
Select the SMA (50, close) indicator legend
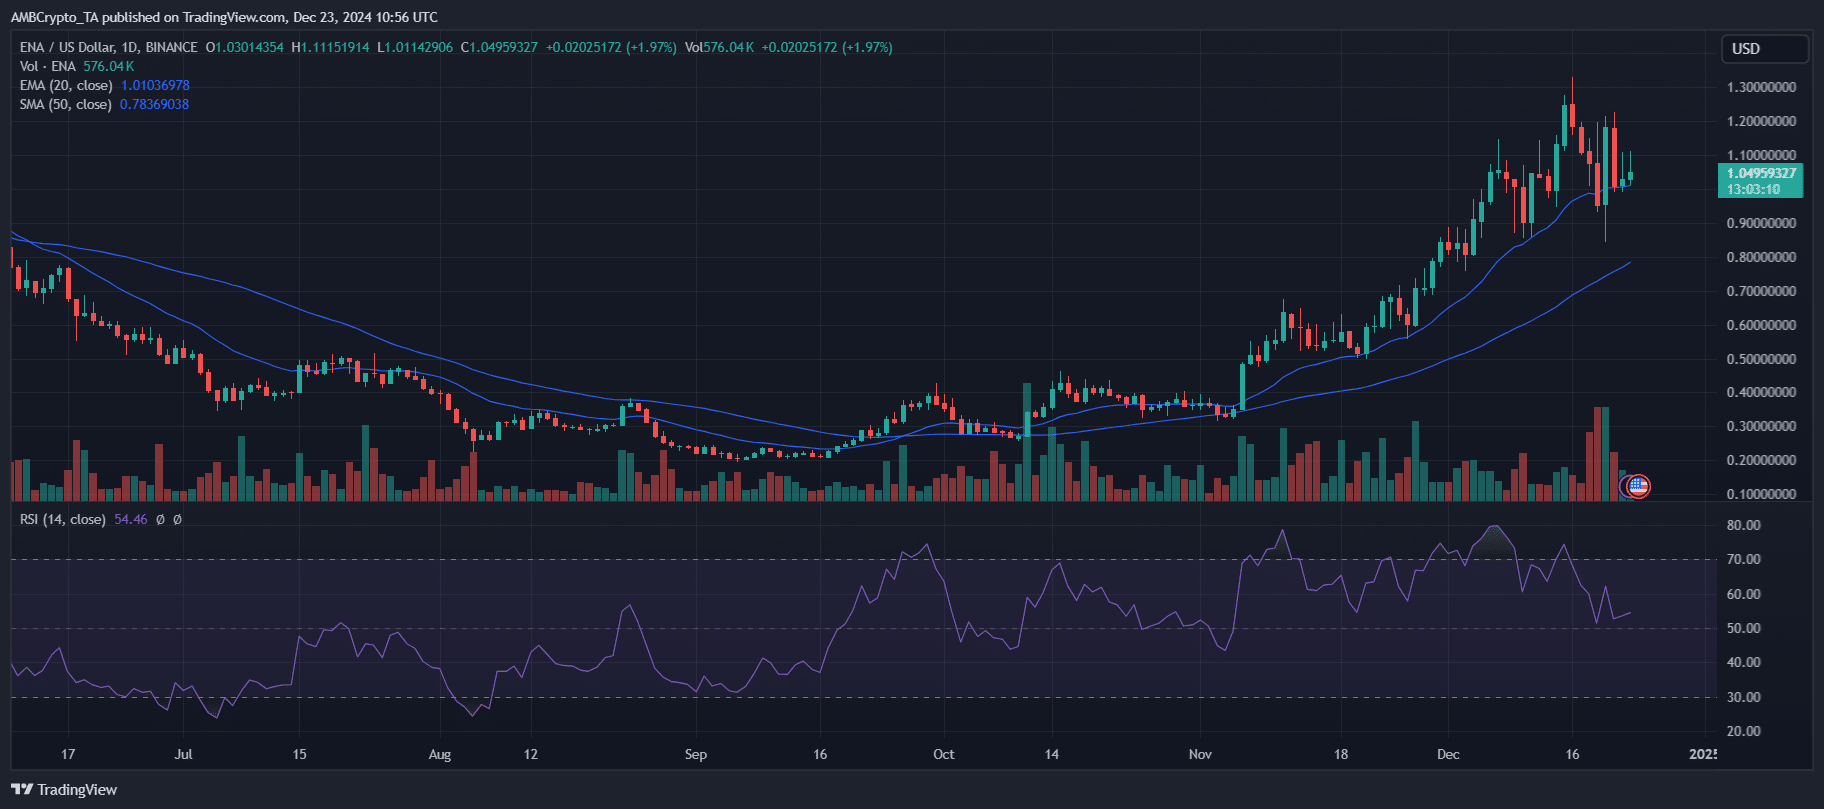(66, 104)
